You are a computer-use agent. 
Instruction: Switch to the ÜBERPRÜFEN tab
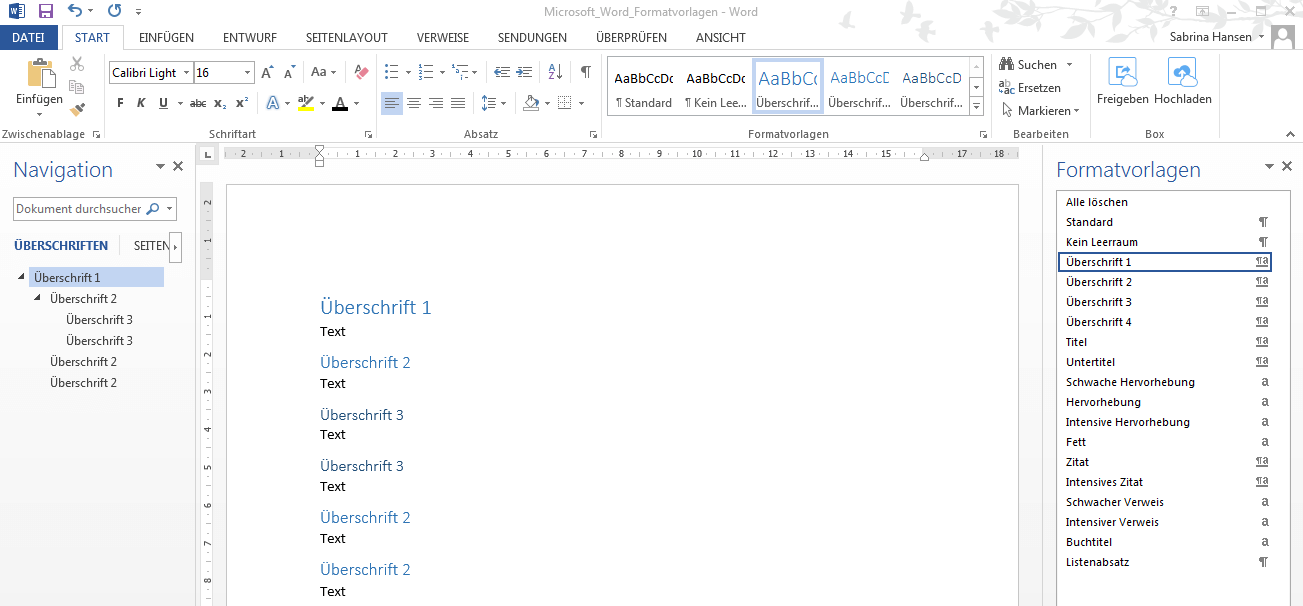tap(631, 37)
